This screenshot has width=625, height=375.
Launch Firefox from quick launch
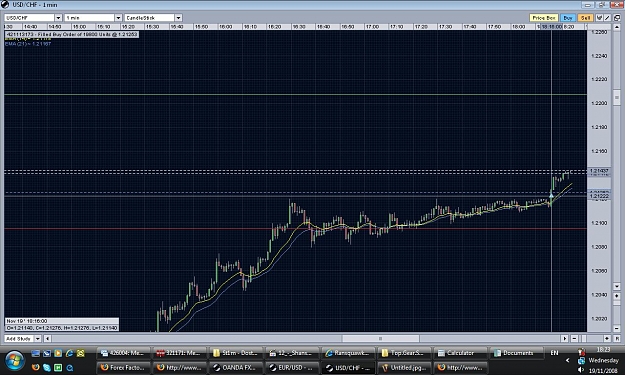35,367
